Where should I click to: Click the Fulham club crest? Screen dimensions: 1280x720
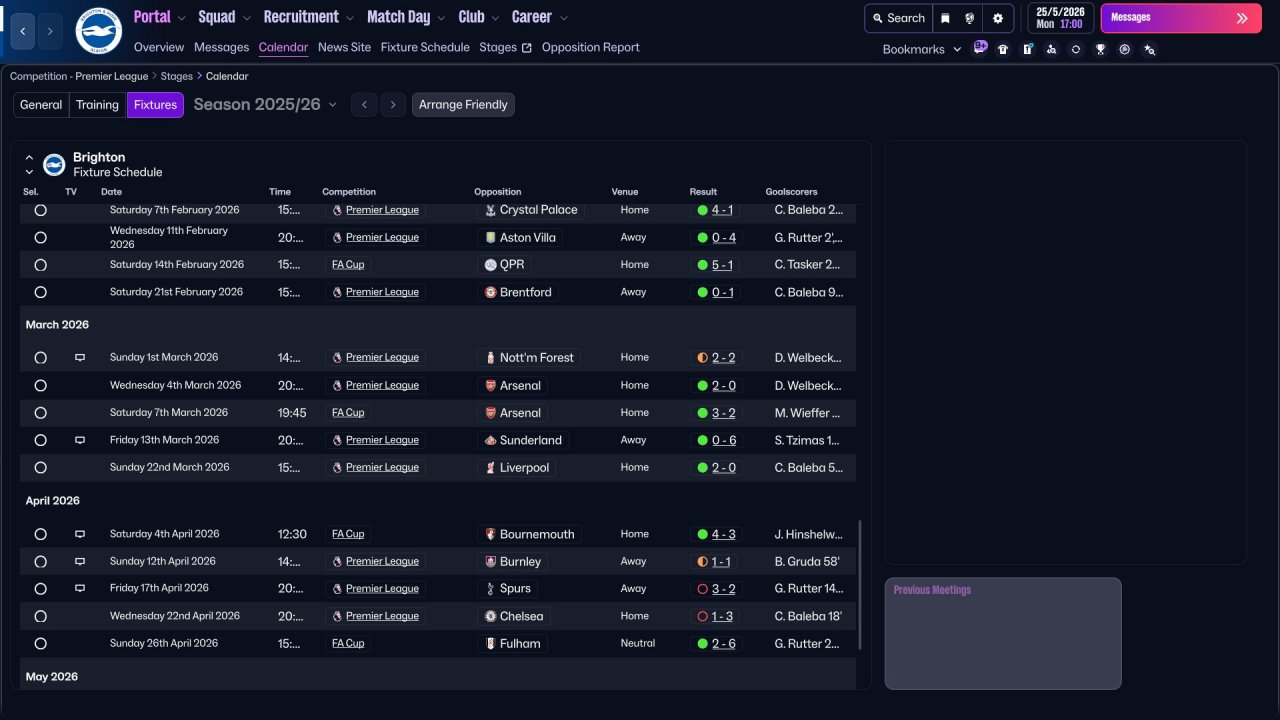click(x=490, y=644)
